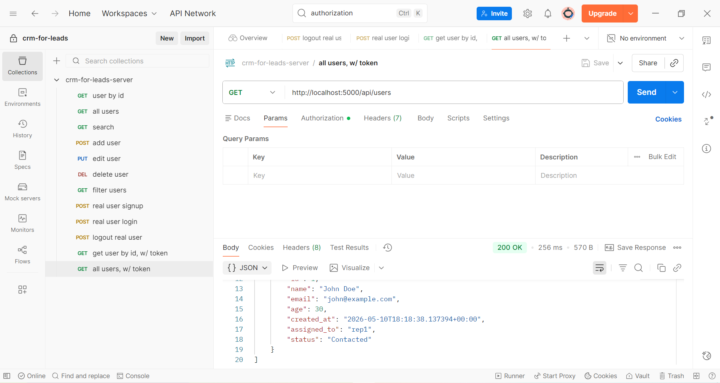Screen dimensions: 720x383
Task: Click Save Response
Action: [635, 248]
